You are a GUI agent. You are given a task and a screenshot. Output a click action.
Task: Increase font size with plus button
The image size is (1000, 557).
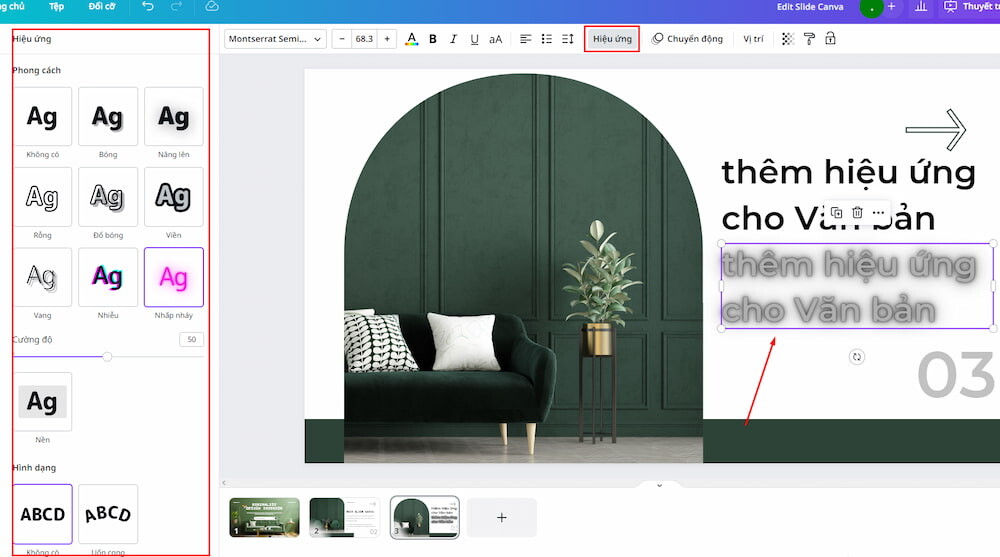[x=386, y=39]
